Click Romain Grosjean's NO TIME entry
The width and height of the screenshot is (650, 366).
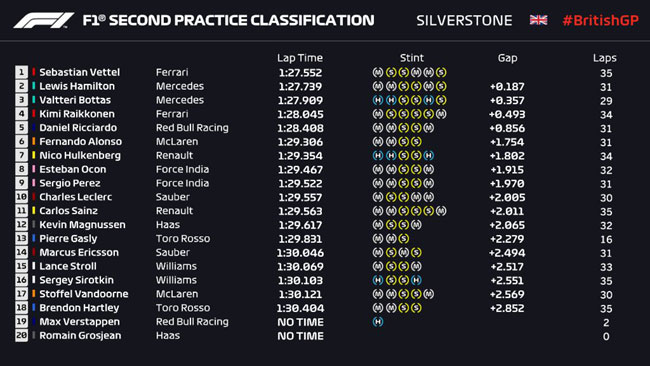(x=301, y=336)
